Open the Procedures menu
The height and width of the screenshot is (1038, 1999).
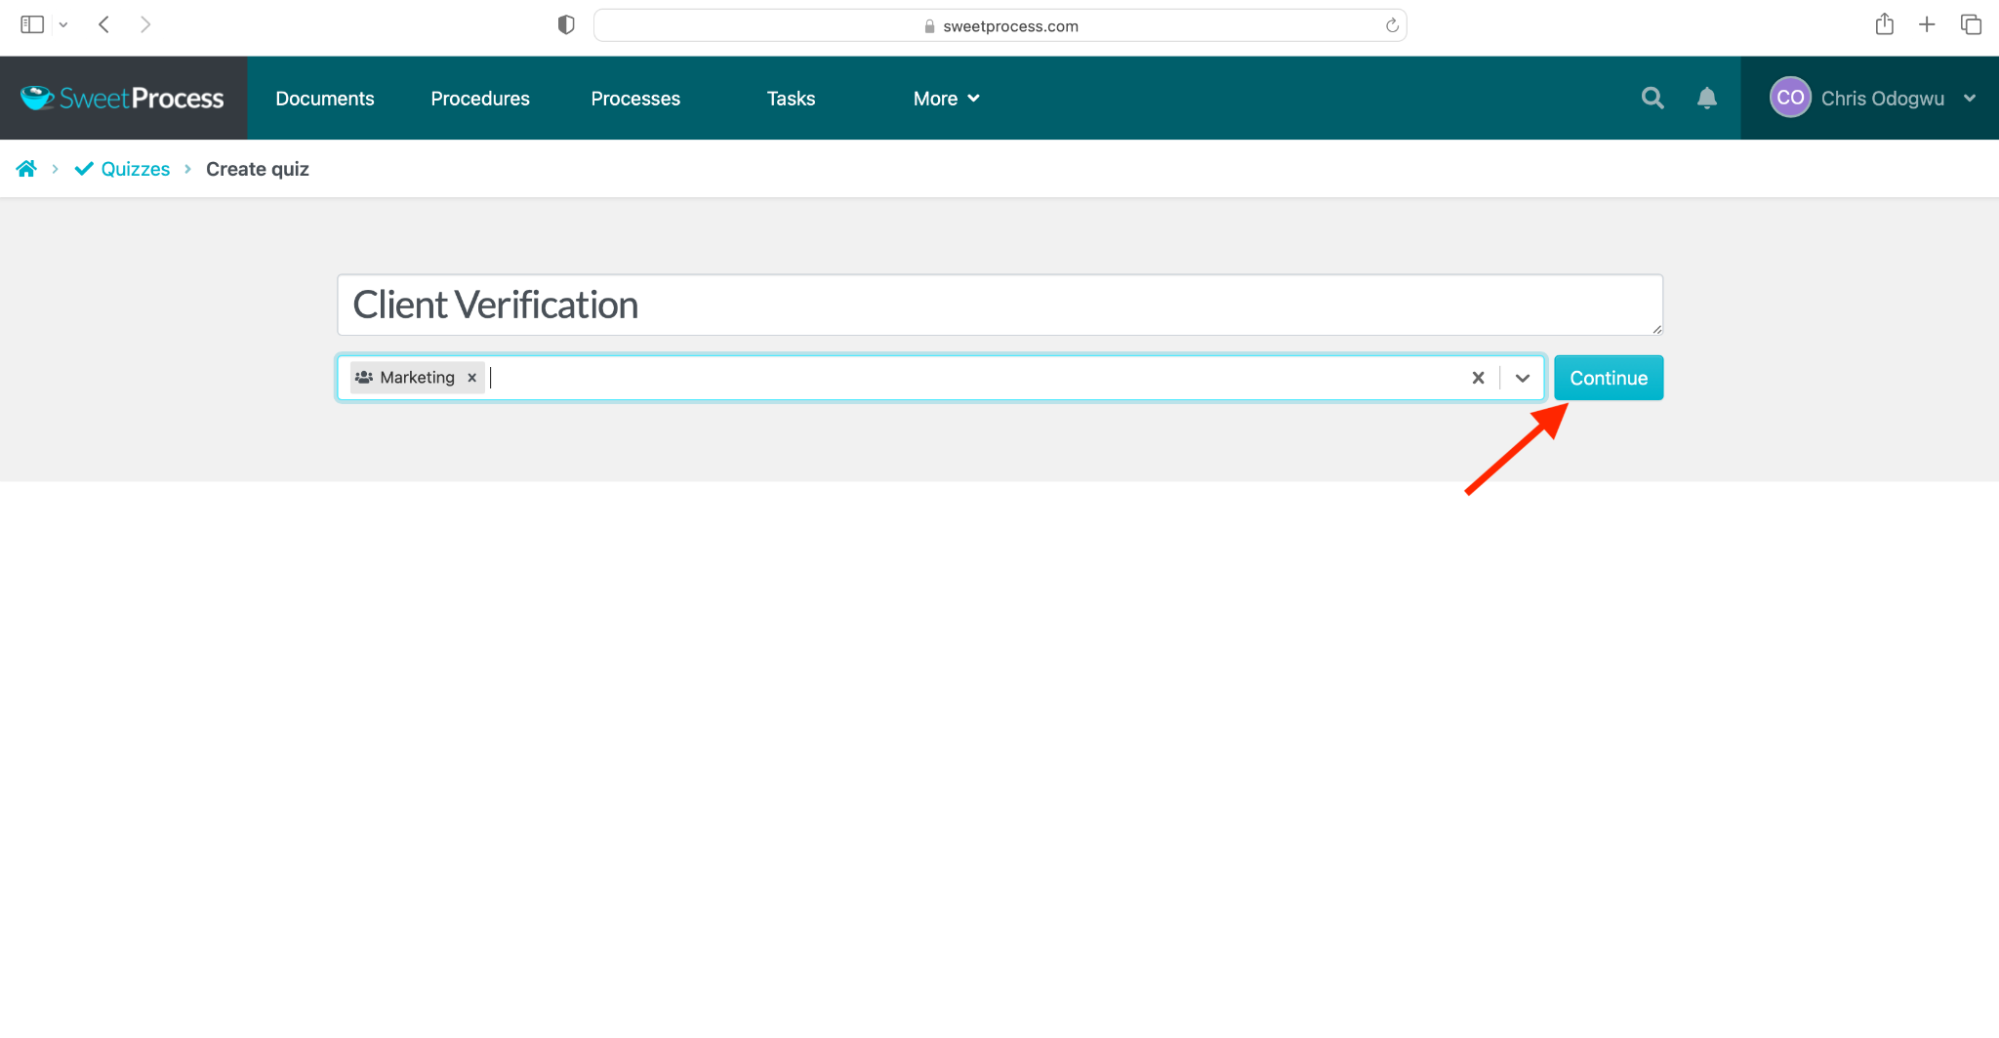coord(480,98)
